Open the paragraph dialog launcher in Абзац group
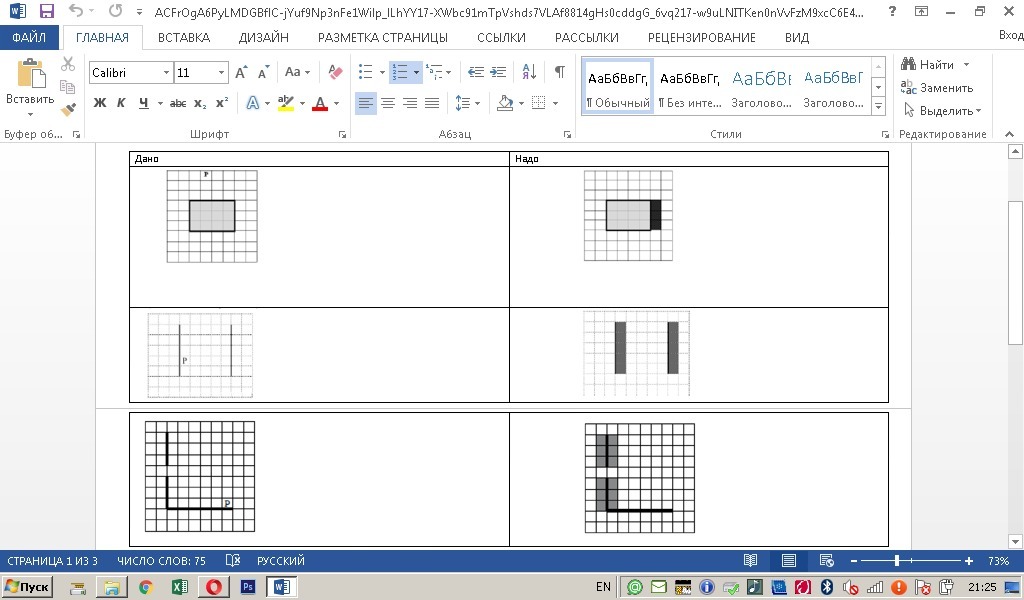The height and width of the screenshot is (600, 1024). point(567,134)
